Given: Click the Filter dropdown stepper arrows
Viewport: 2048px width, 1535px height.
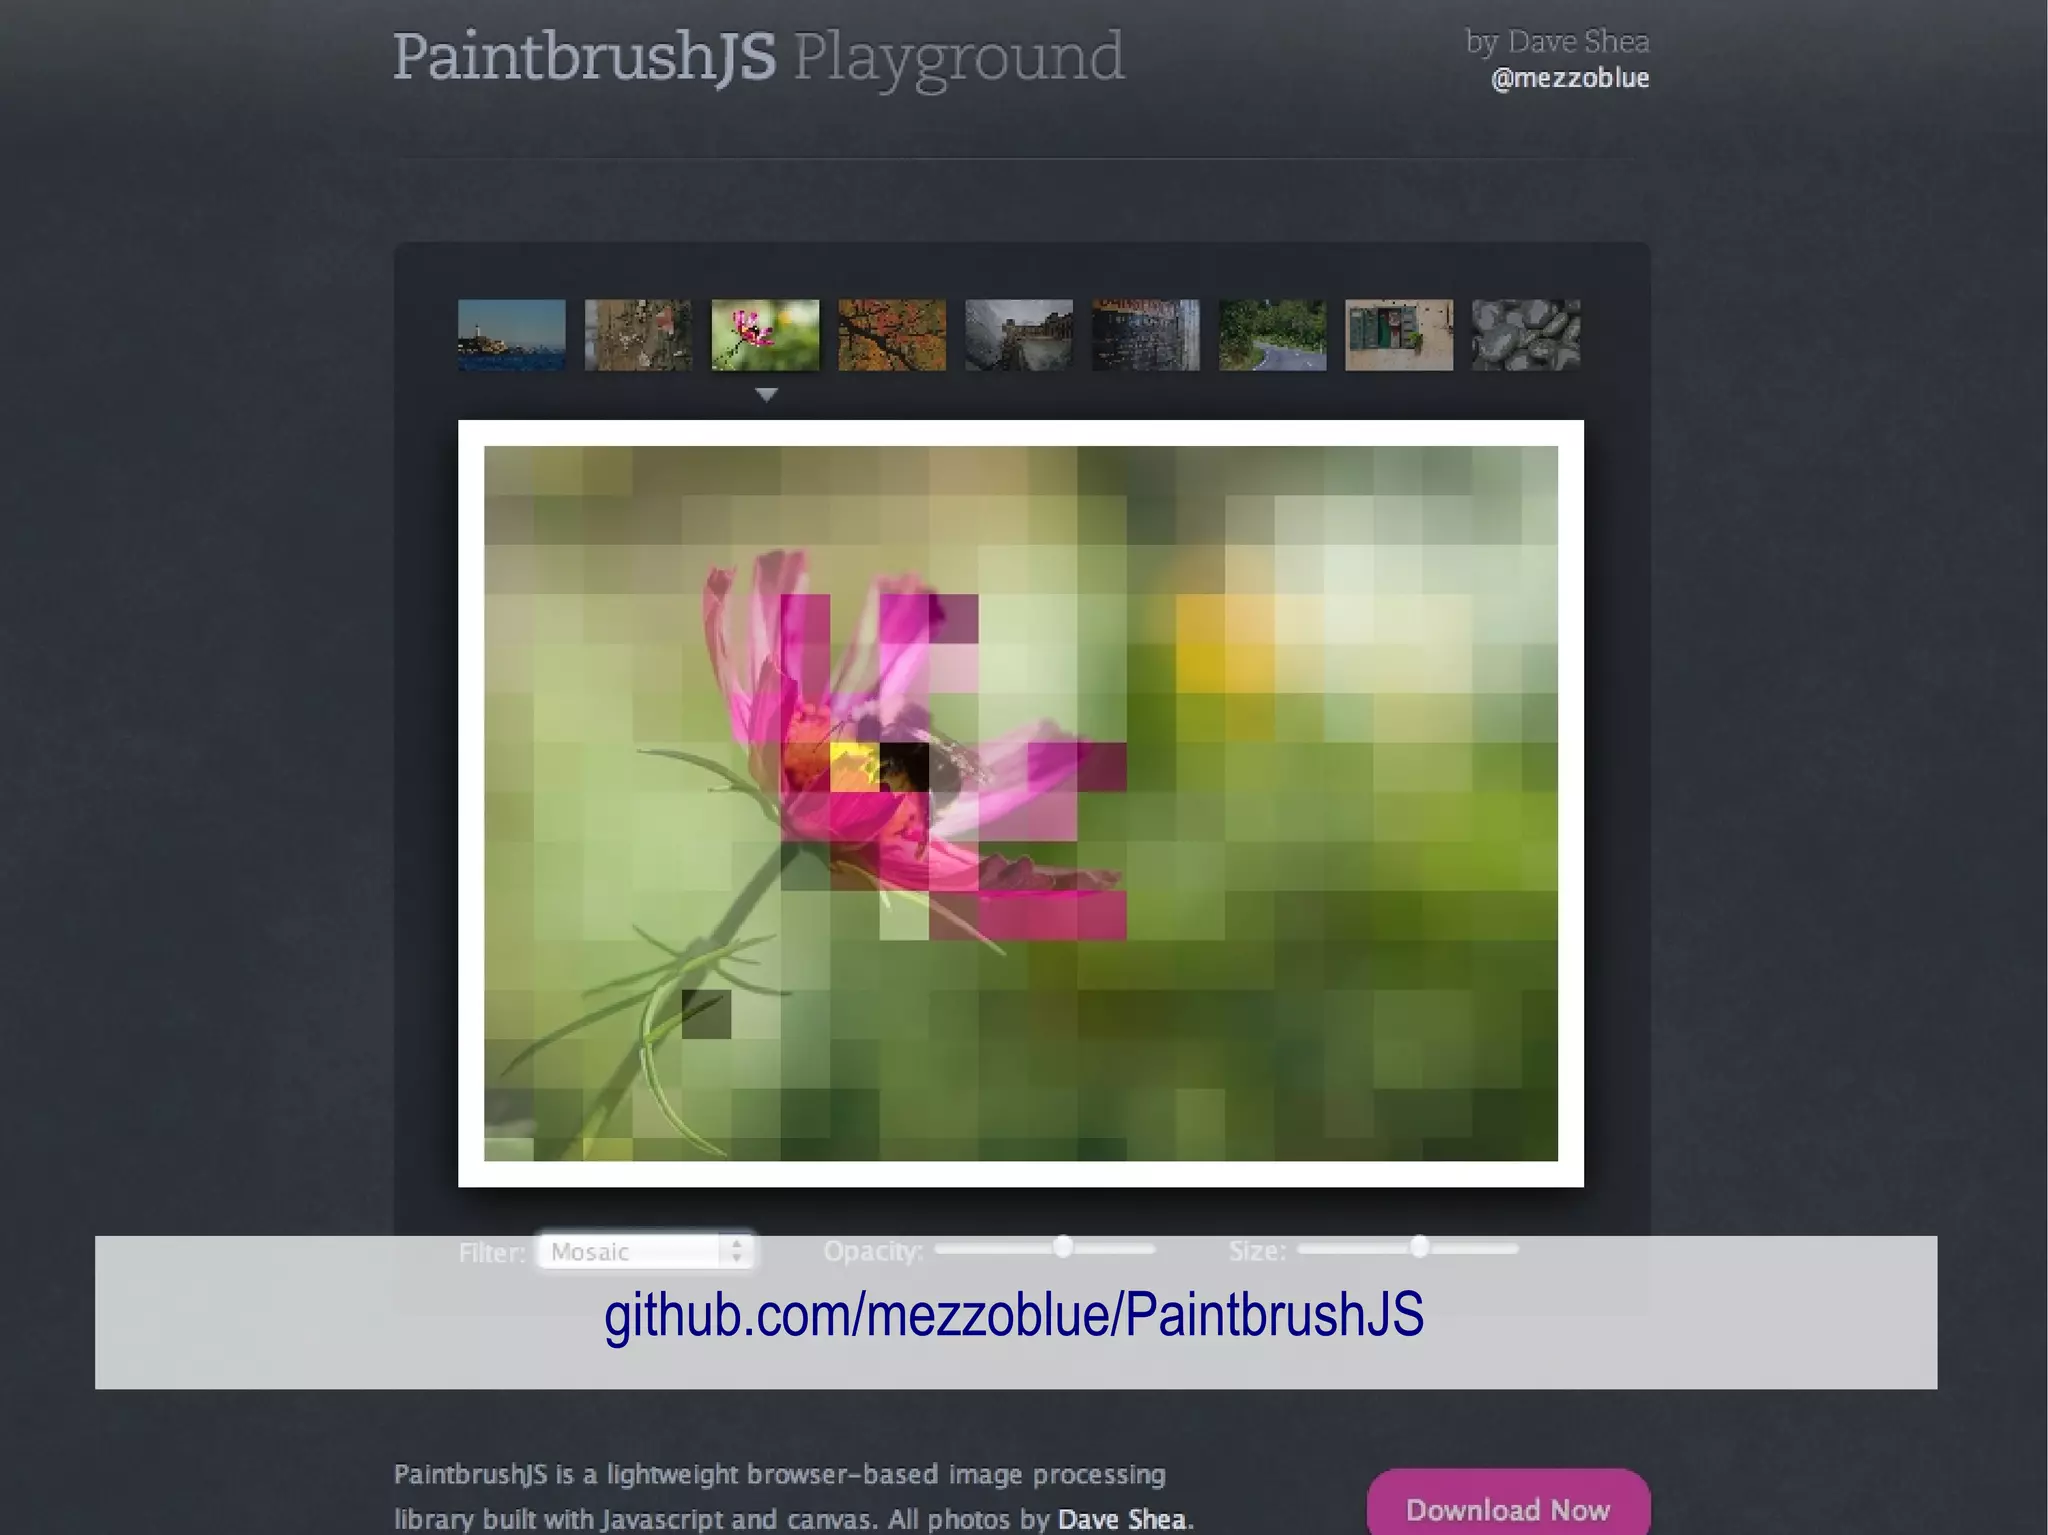Looking at the screenshot, I should pyautogui.click(x=737, y=1251).
